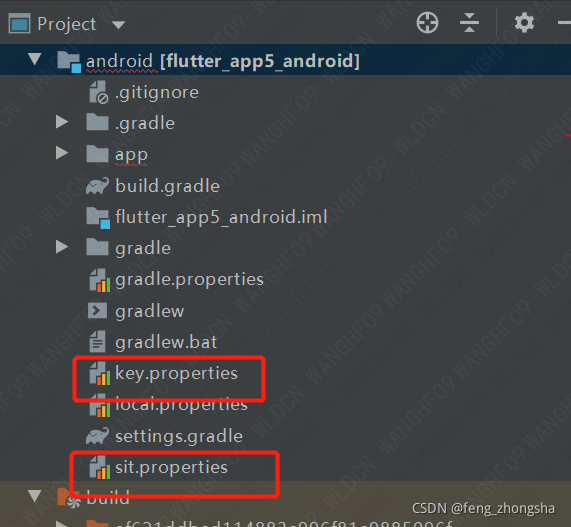Expand the gradle folder arrow
The image size is (571, 527).
(62, 247)
